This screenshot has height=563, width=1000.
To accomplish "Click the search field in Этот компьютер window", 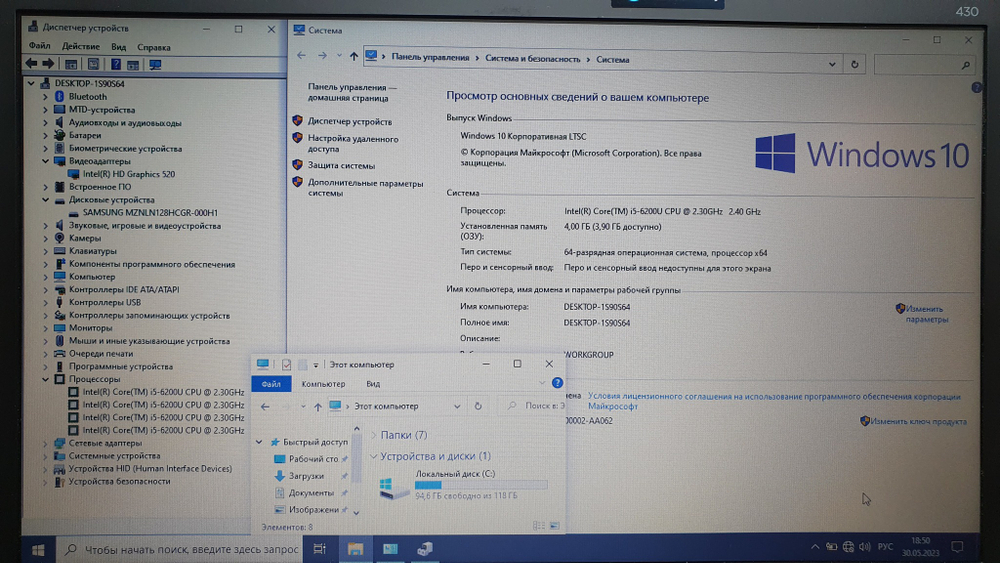I will (x=534, y=406).
